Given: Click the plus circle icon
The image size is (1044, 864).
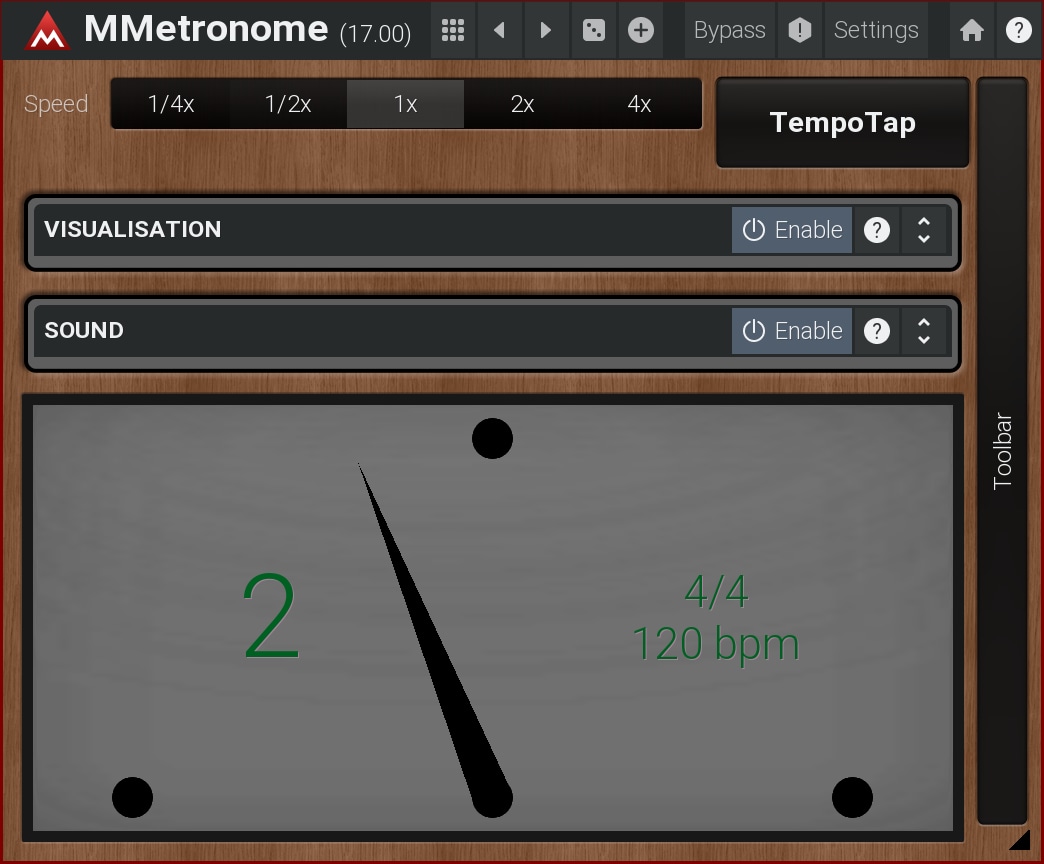Looking at the screenshot, I should click(x=641, y=31).
